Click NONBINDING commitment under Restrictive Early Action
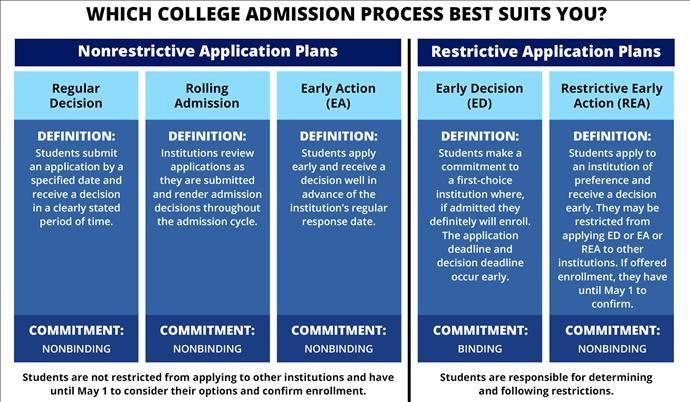This screenshot has width=690, height=402. pyautogui.click(x=612, y=349)
